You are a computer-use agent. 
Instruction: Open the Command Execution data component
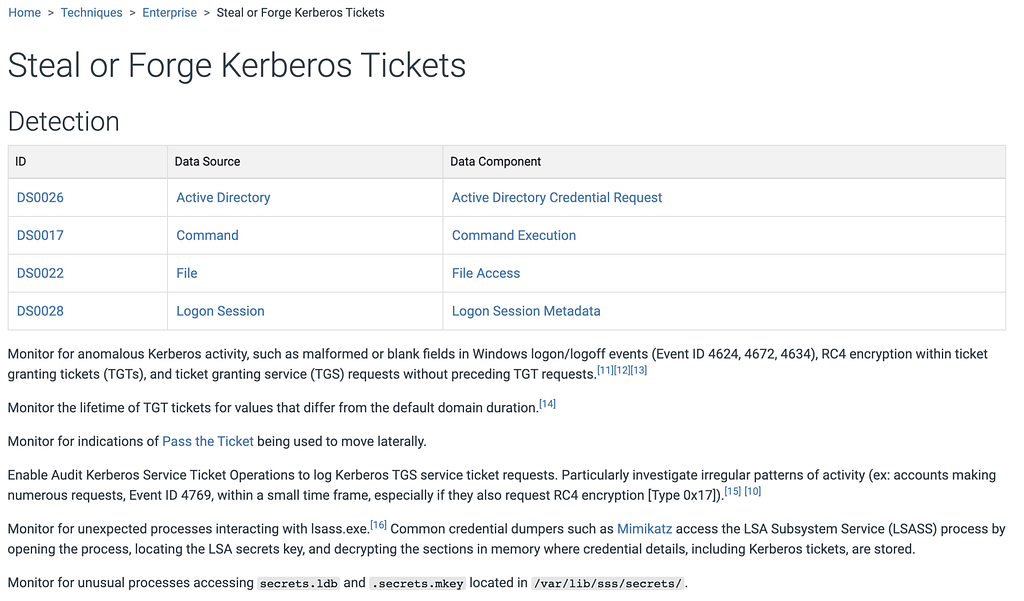(514, 236)
